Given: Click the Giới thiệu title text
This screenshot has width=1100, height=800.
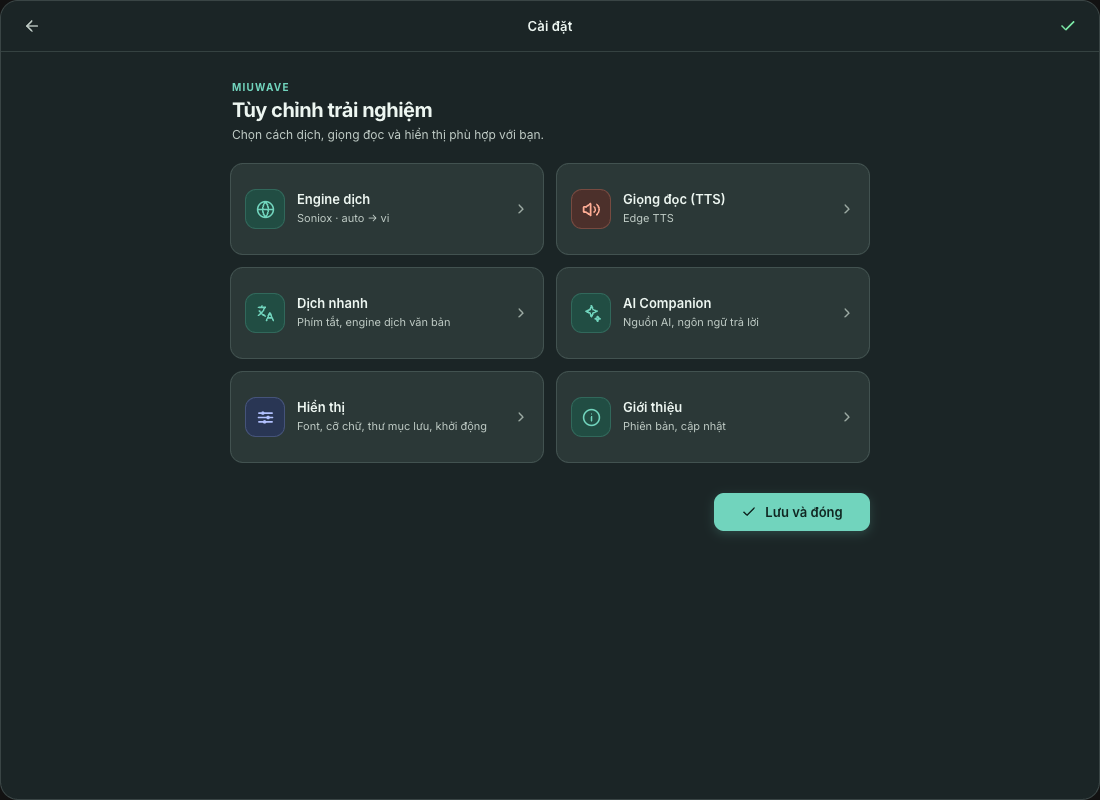Looking at the screenshot, I should [x=652, y=407].
